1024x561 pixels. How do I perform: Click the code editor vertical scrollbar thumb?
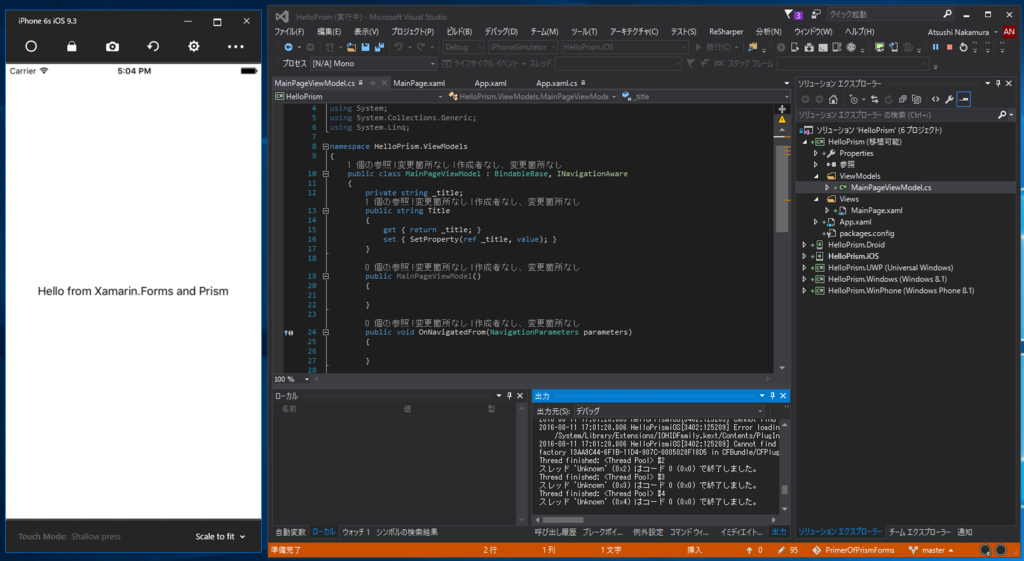pos(782,188)
